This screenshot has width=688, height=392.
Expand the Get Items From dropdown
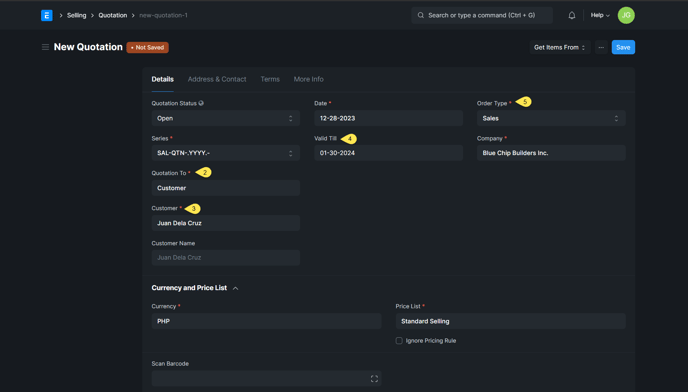click(x=559, y=47)
